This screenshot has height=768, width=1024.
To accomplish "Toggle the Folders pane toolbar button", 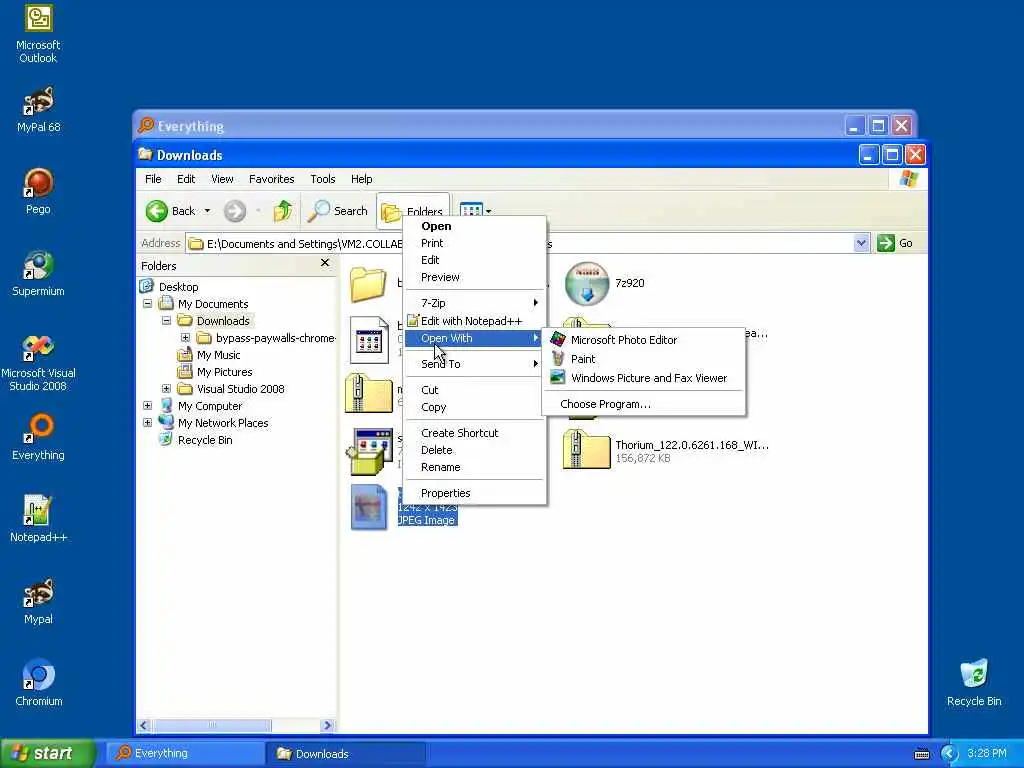I will (413, 211).
